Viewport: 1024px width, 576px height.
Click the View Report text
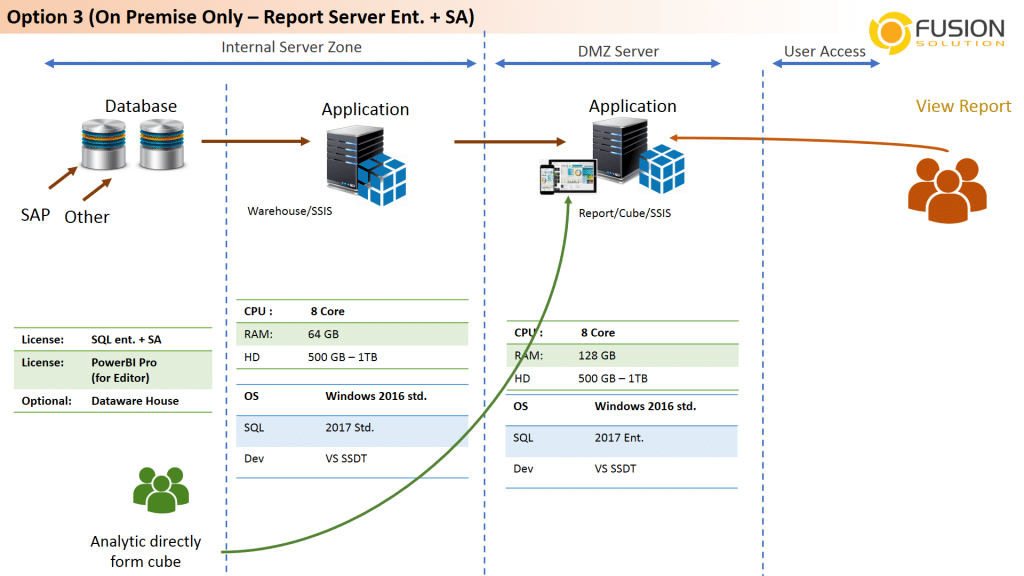[963, 106]
